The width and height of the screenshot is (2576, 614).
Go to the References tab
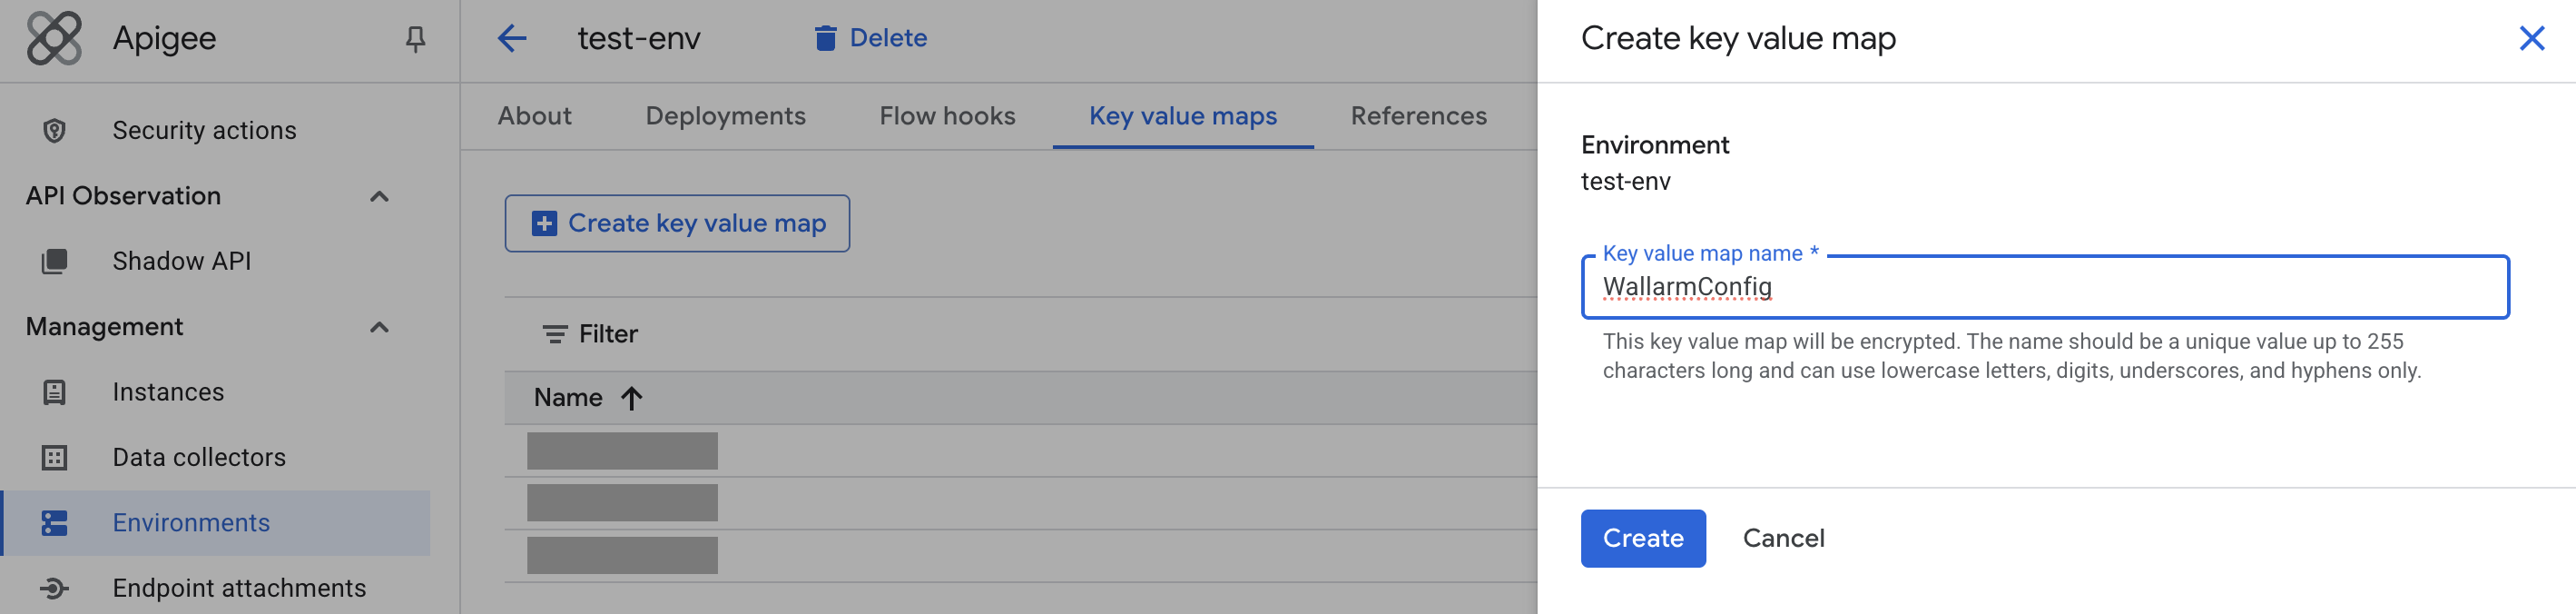pyautogui.click(x=1418, y=116)
